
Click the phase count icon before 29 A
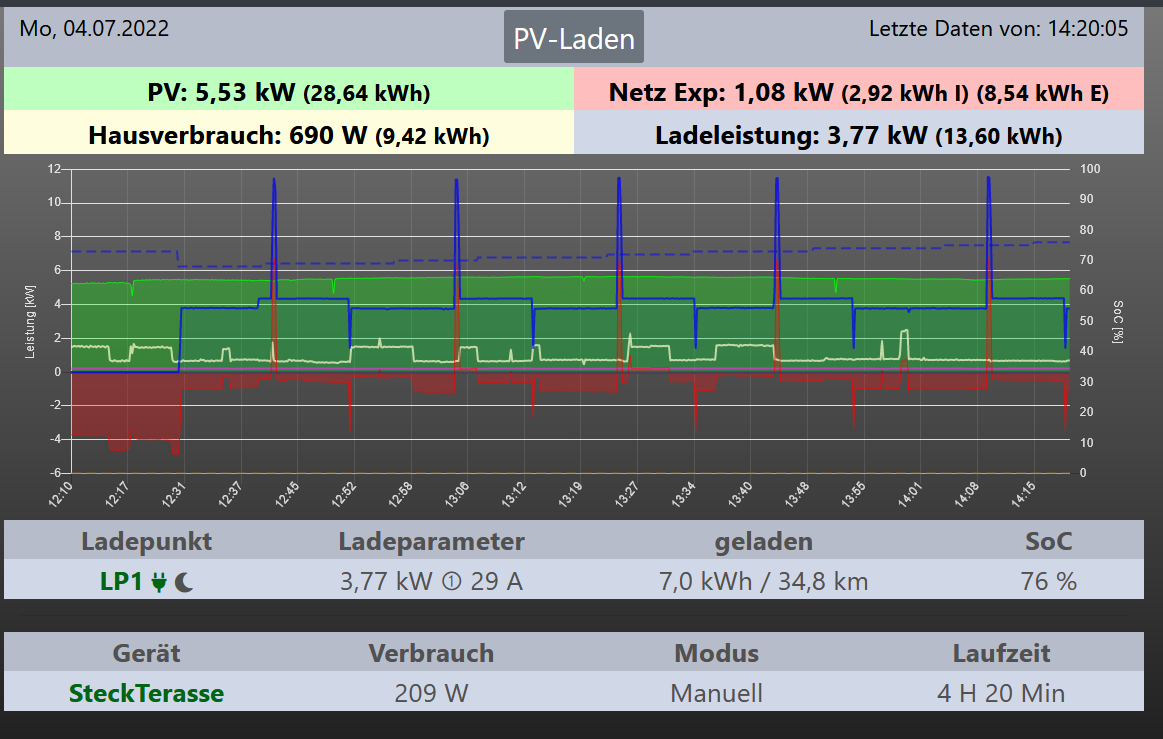click(451, 582)
